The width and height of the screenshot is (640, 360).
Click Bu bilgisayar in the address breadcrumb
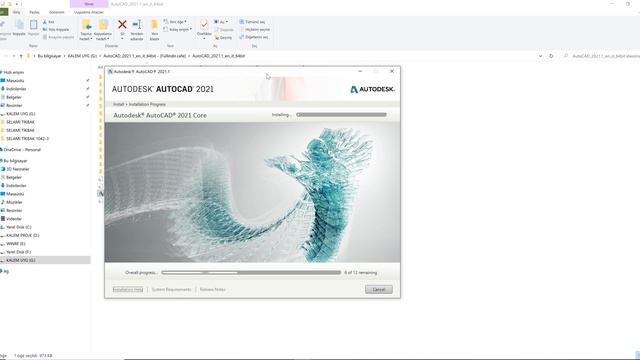[x=49, y=56]
